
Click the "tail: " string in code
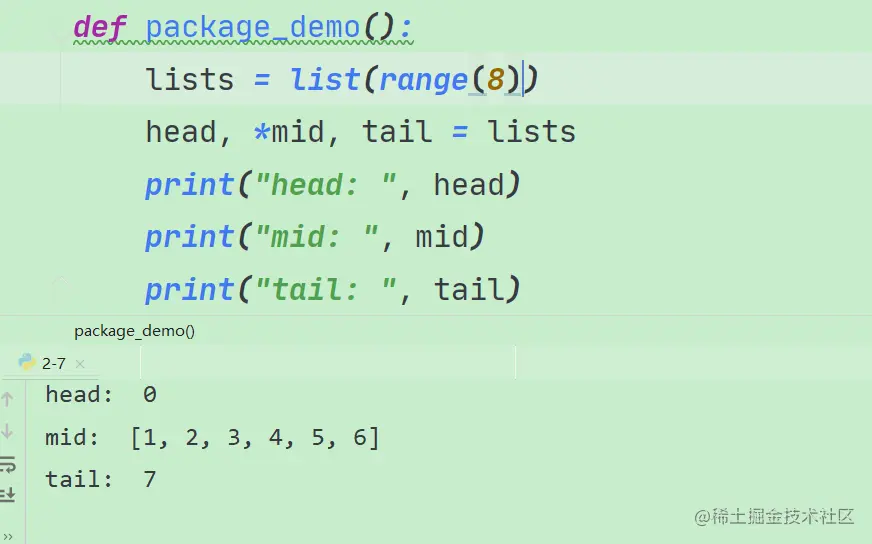325,289
